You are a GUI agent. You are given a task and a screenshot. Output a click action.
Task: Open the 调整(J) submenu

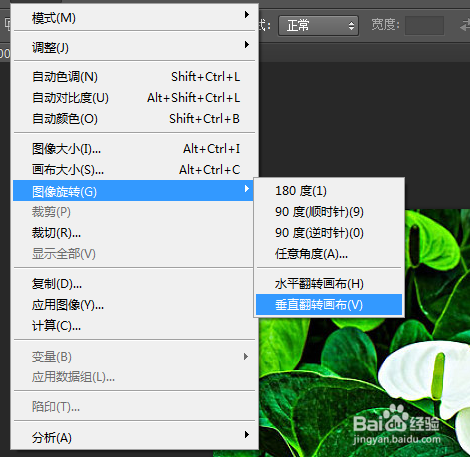click(x=134, y=47)
